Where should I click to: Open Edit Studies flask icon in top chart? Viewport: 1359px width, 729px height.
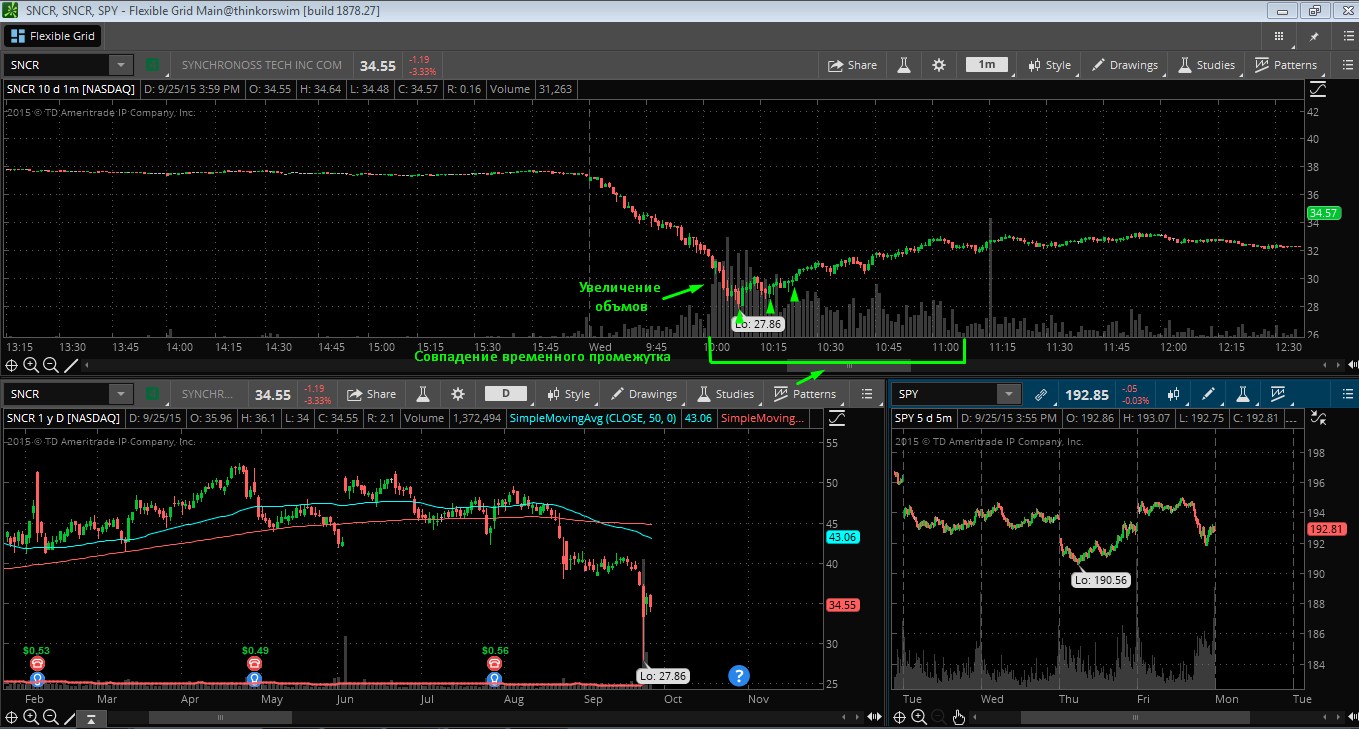coord(904,65)
